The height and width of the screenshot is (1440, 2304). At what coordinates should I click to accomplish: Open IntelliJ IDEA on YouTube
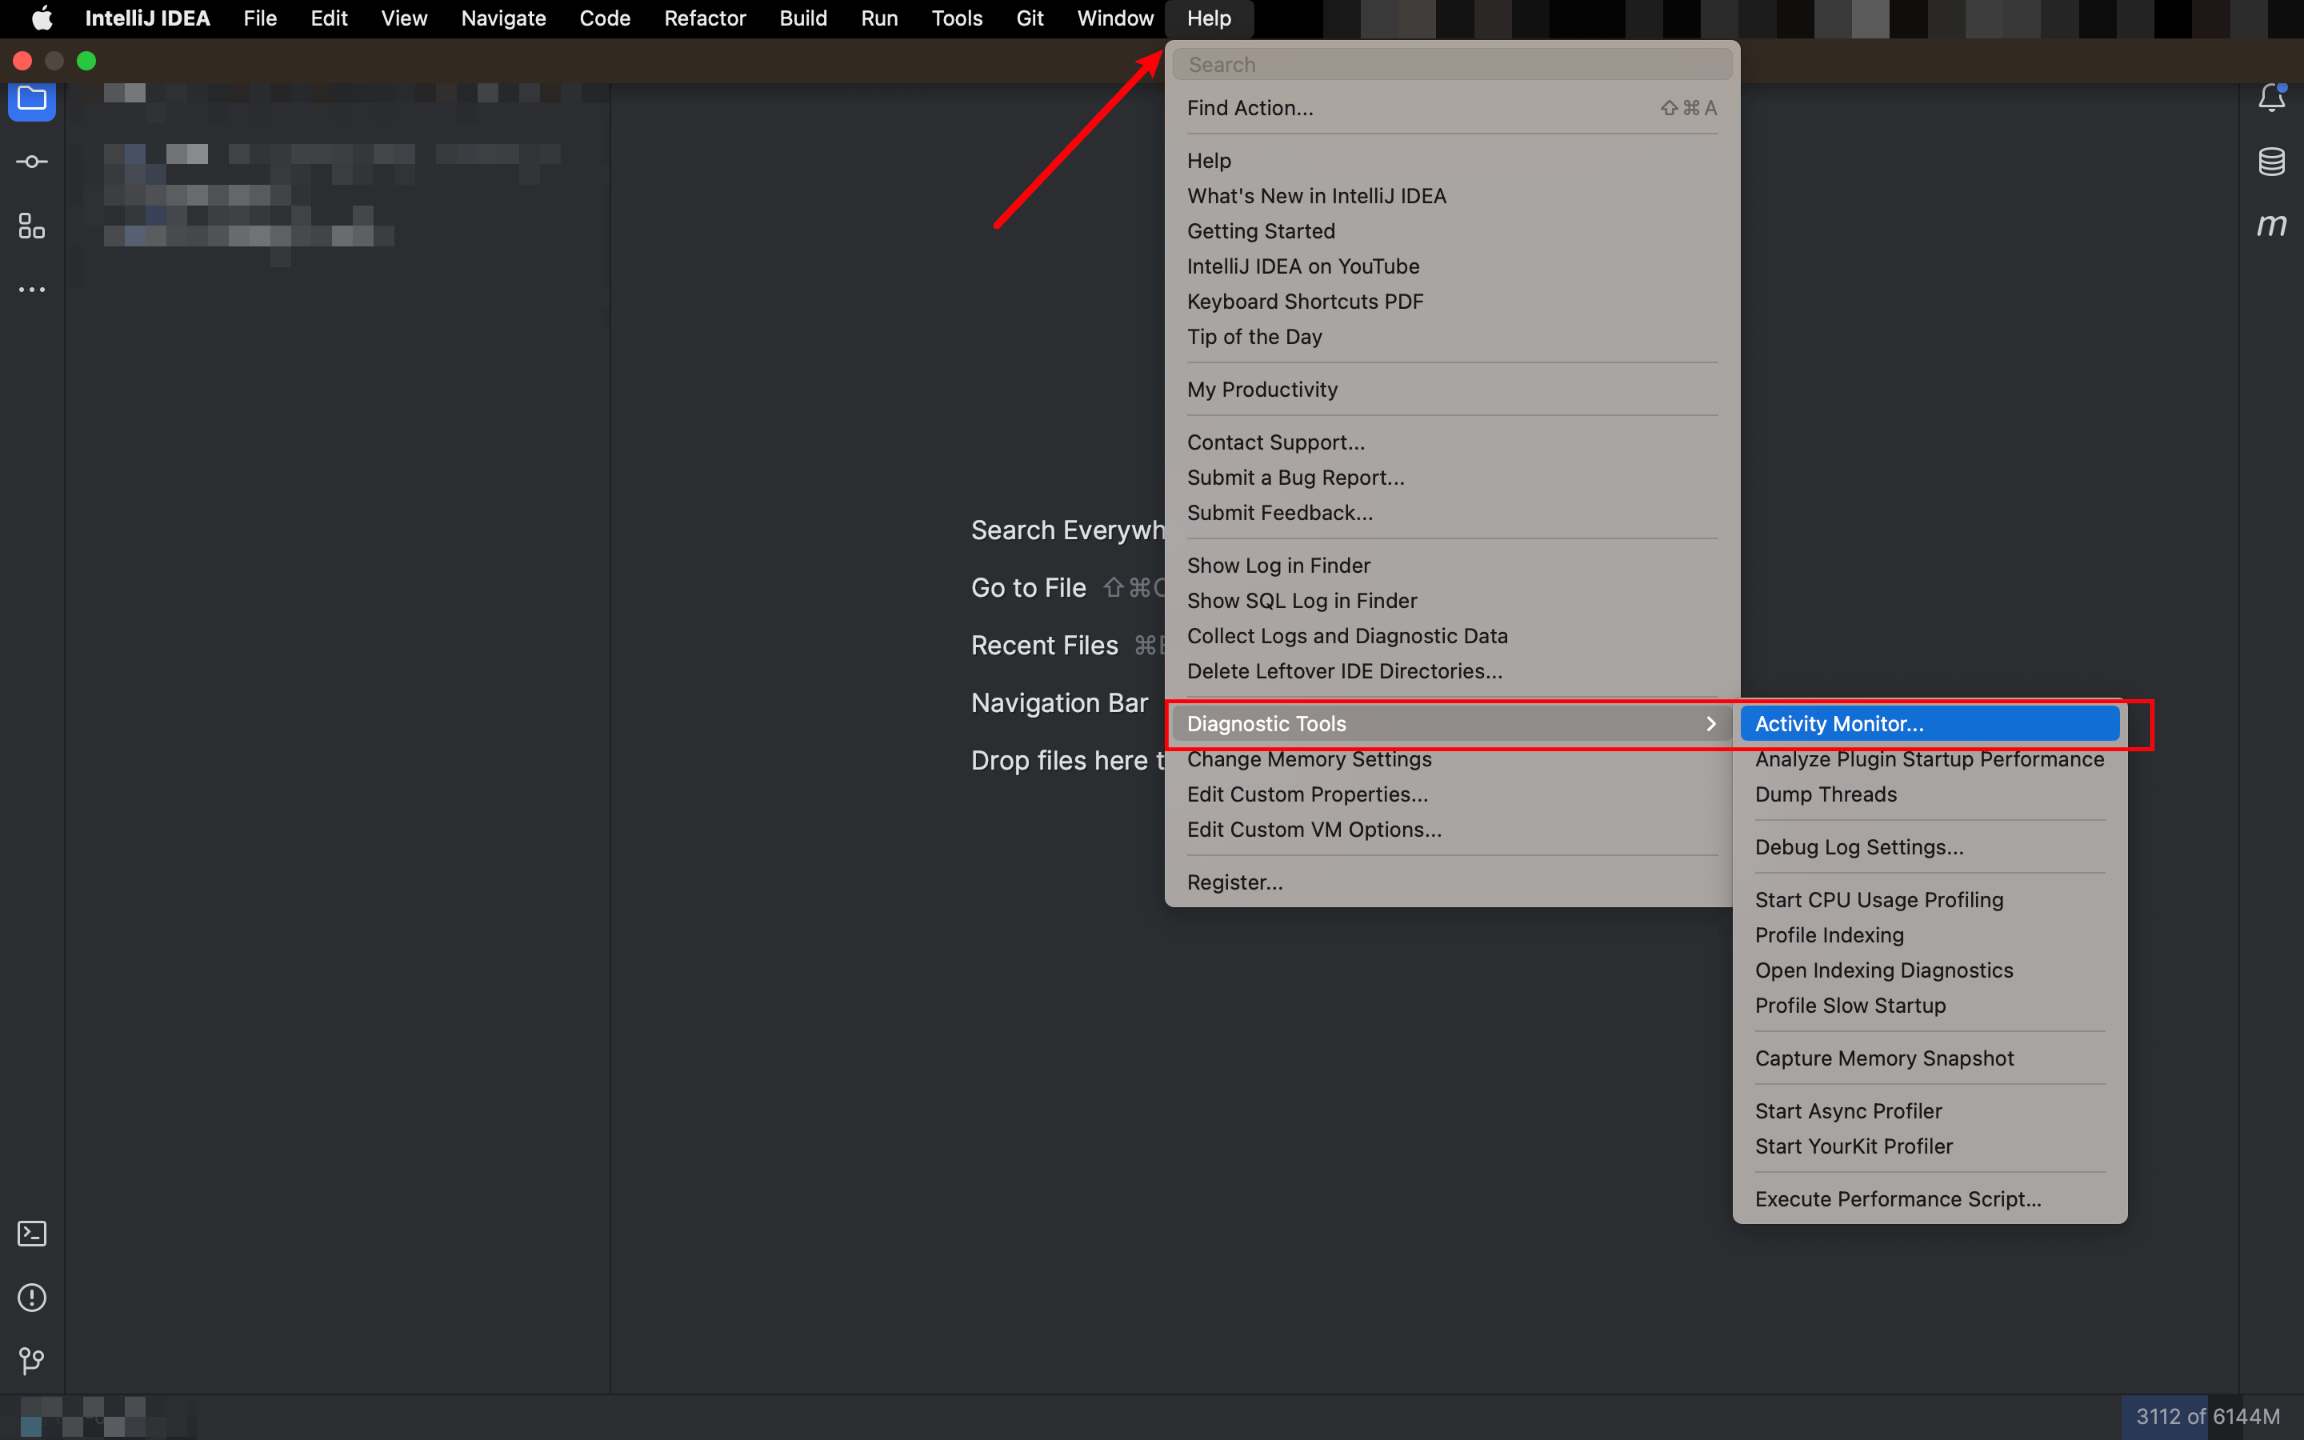pos(1452,266)
